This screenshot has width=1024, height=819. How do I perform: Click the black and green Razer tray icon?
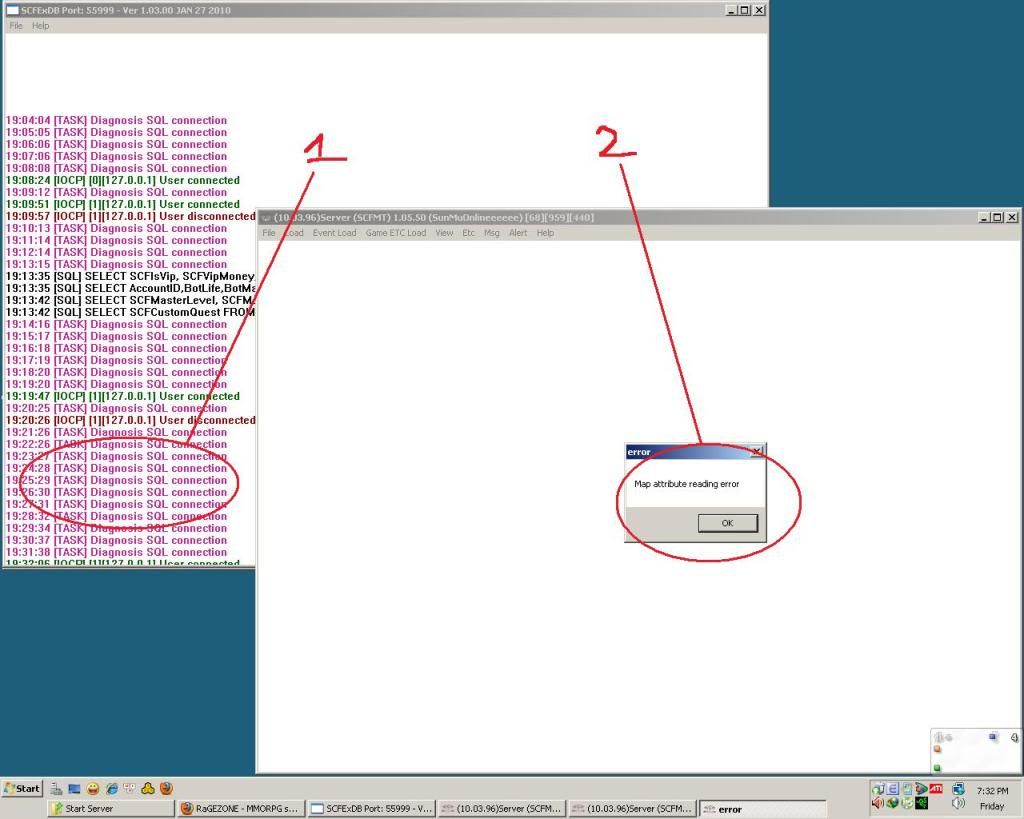(921, 803)
